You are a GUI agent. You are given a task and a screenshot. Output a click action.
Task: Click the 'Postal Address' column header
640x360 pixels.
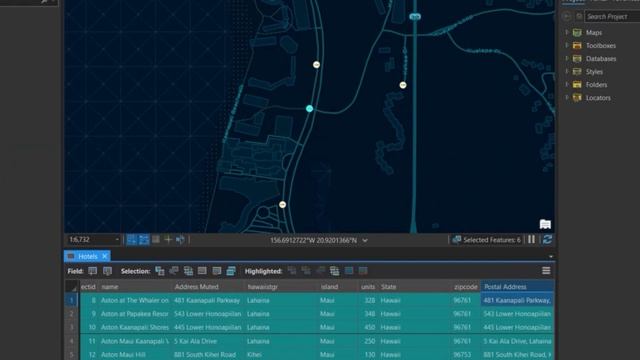(x=517, y=287)
